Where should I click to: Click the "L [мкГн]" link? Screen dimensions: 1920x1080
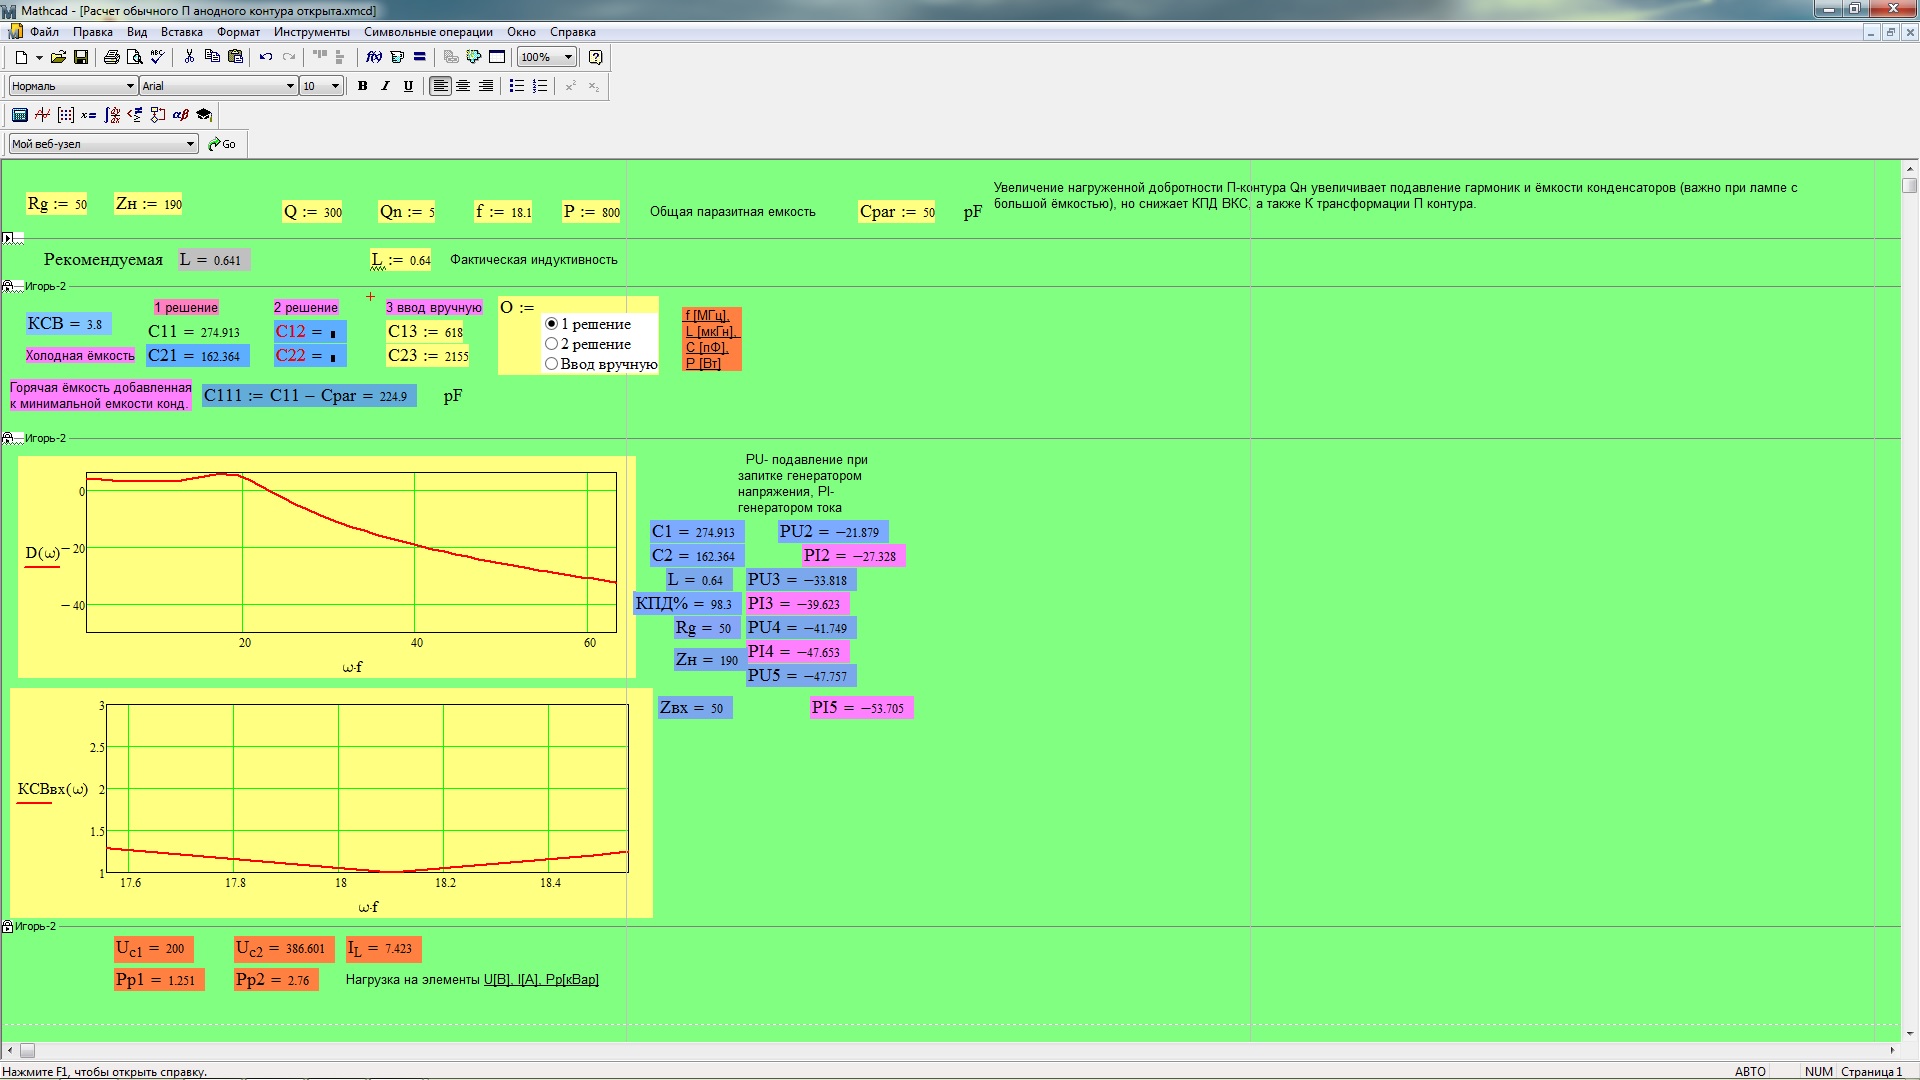click(711, 331)
